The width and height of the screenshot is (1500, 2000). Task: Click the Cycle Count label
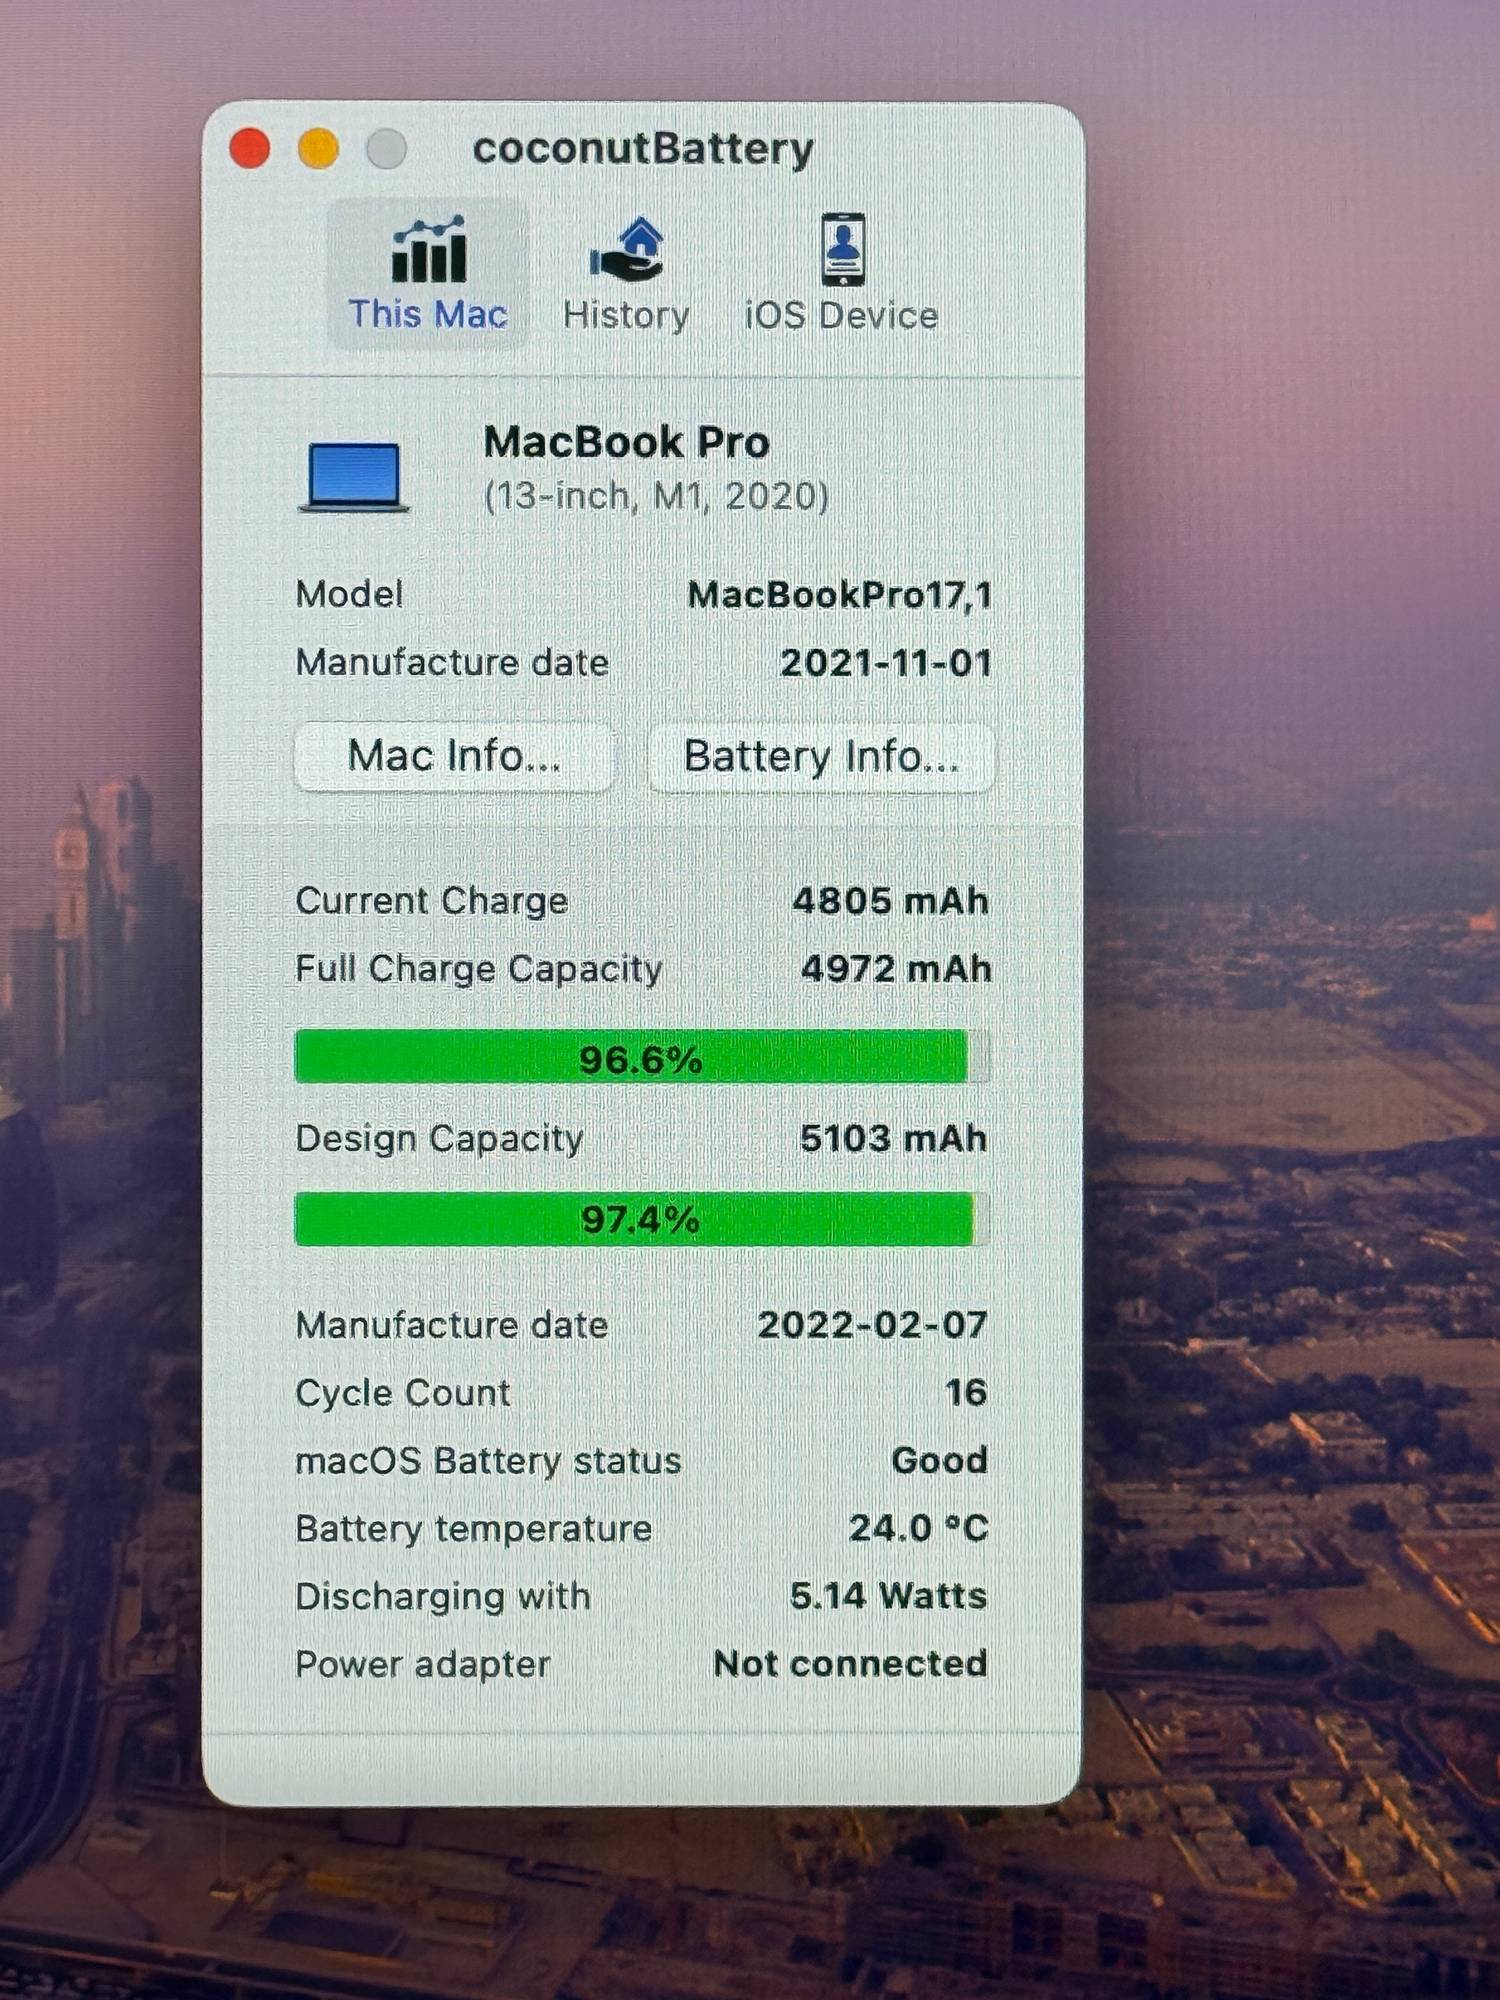coord(403,1394)
